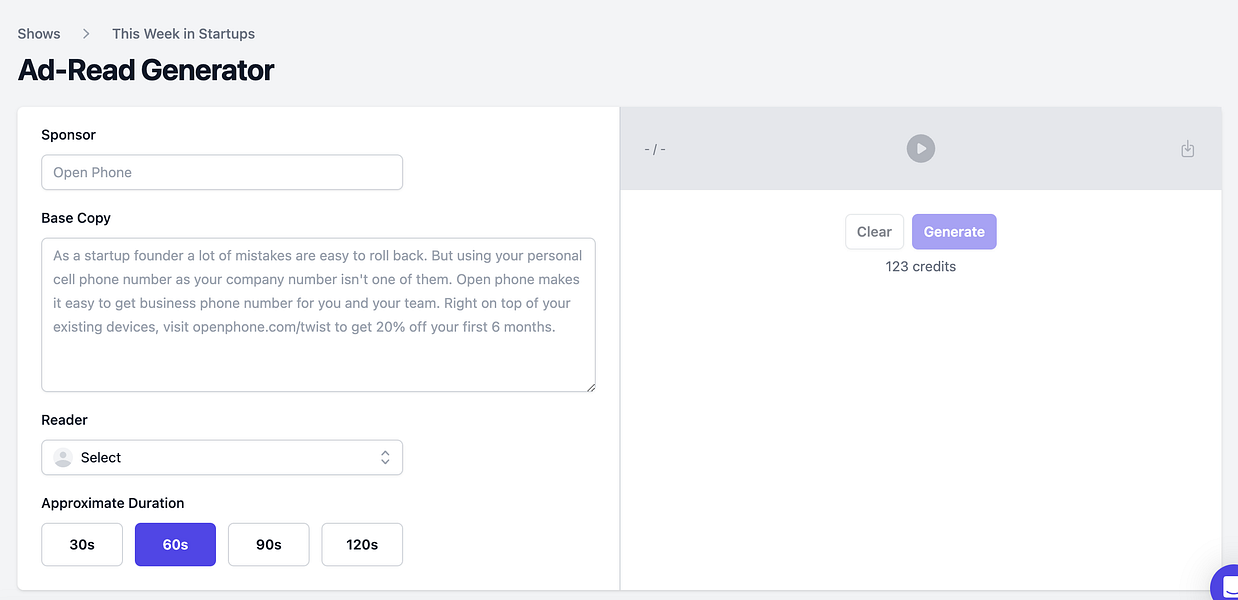
Task: Play the generated ad-read audio
Action: coord(920,149)
